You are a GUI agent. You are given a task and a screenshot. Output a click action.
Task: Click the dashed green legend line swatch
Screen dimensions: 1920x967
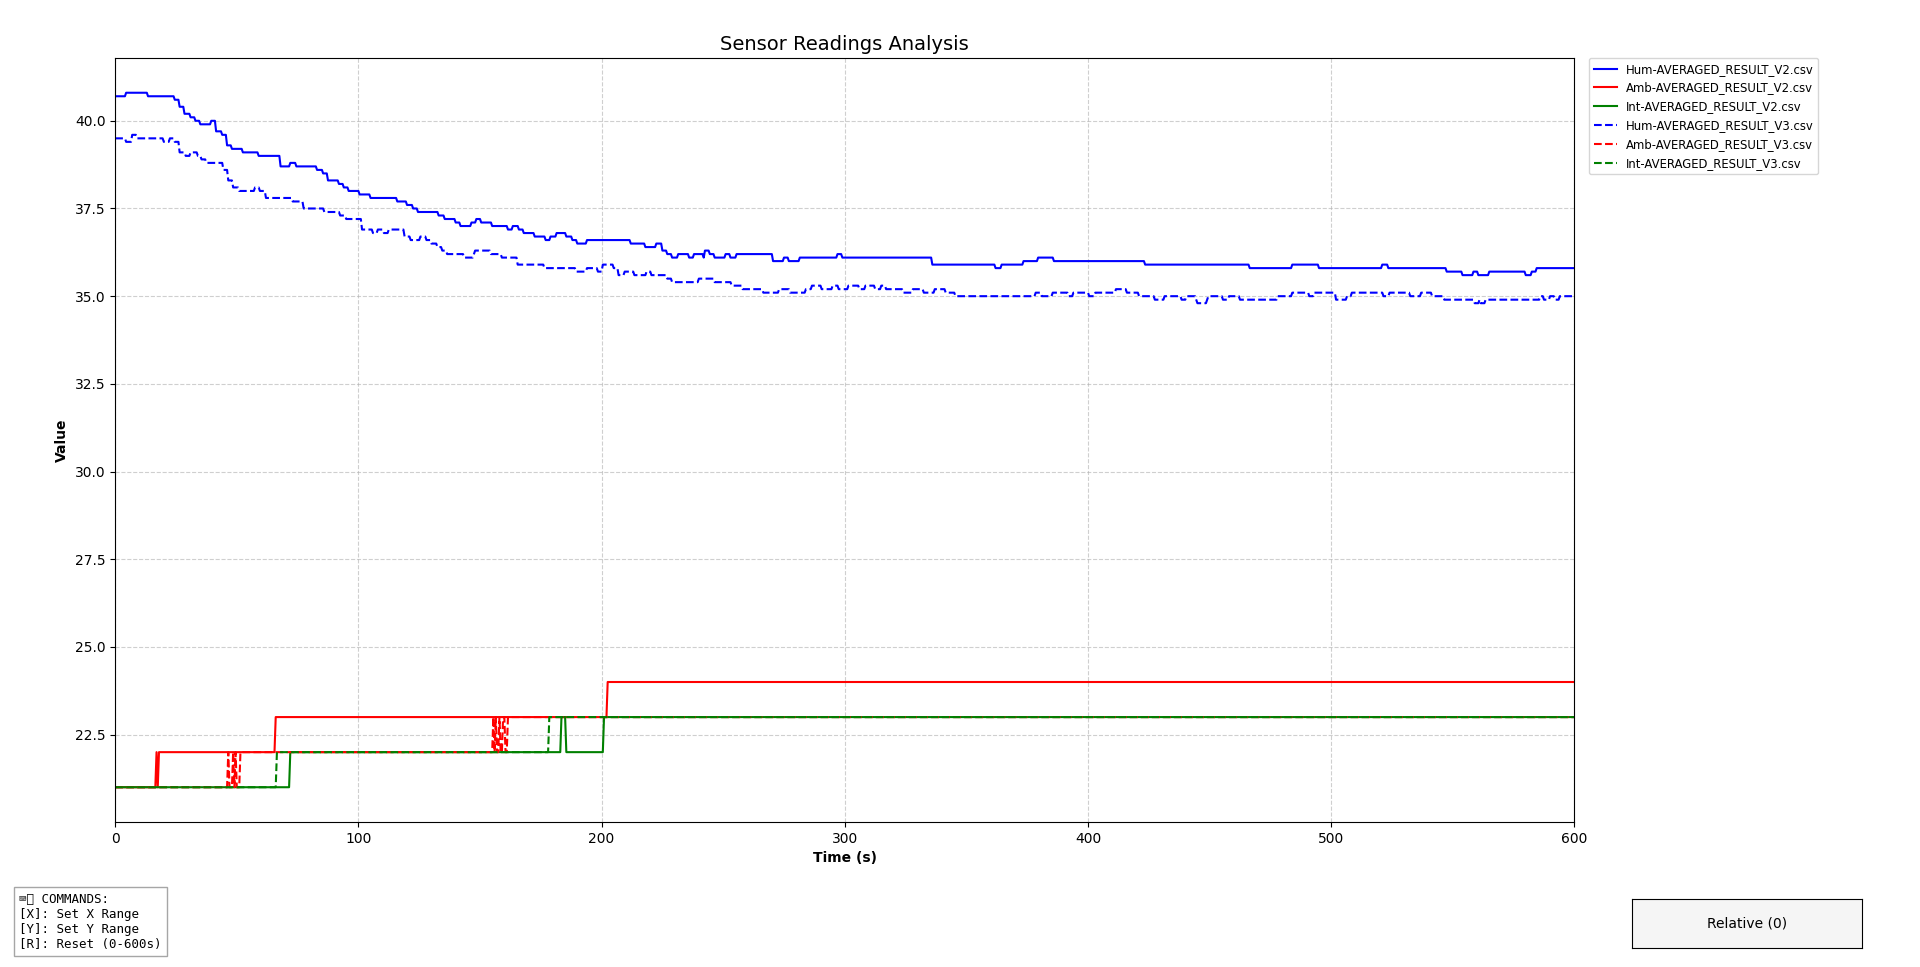click(1605, 163)
